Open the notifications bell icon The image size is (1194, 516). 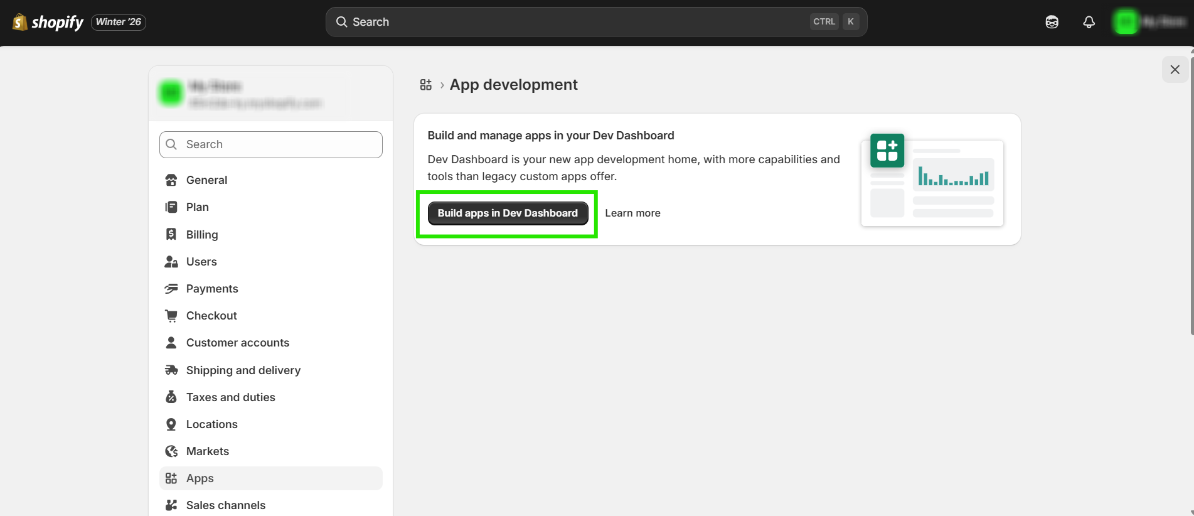(1089, 22)
